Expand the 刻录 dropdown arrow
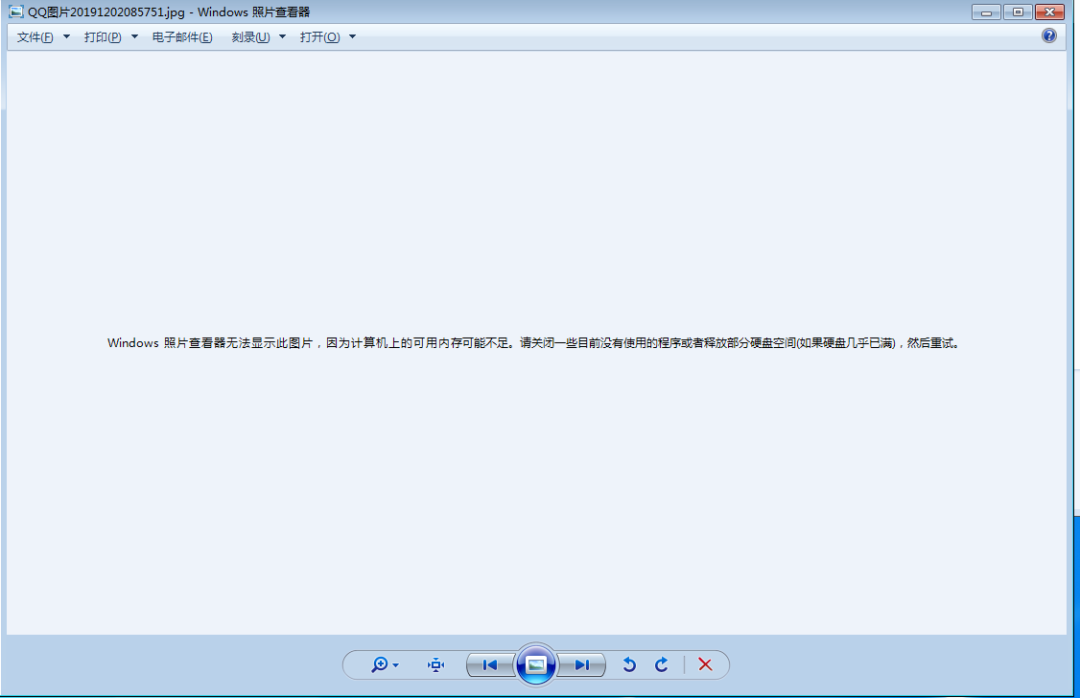1080x698 pixels. (282, 36)
